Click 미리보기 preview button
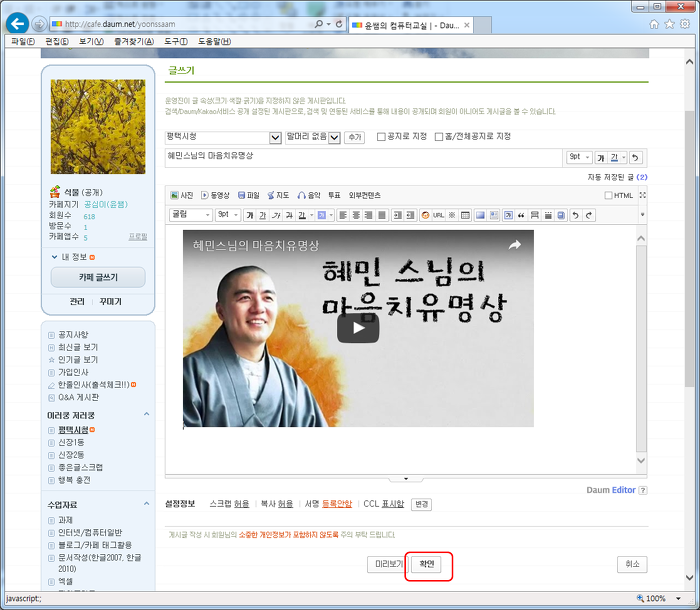 click(x=388, y=564)
